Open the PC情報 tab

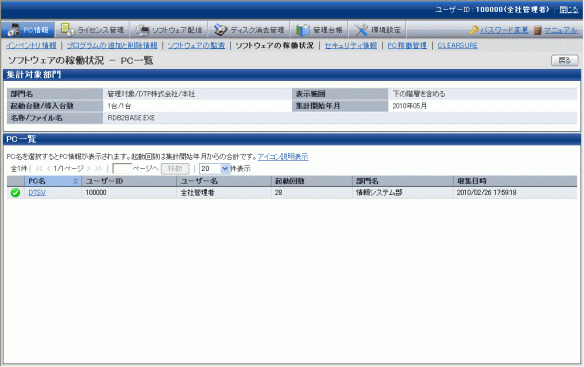[x=28, y=29]
